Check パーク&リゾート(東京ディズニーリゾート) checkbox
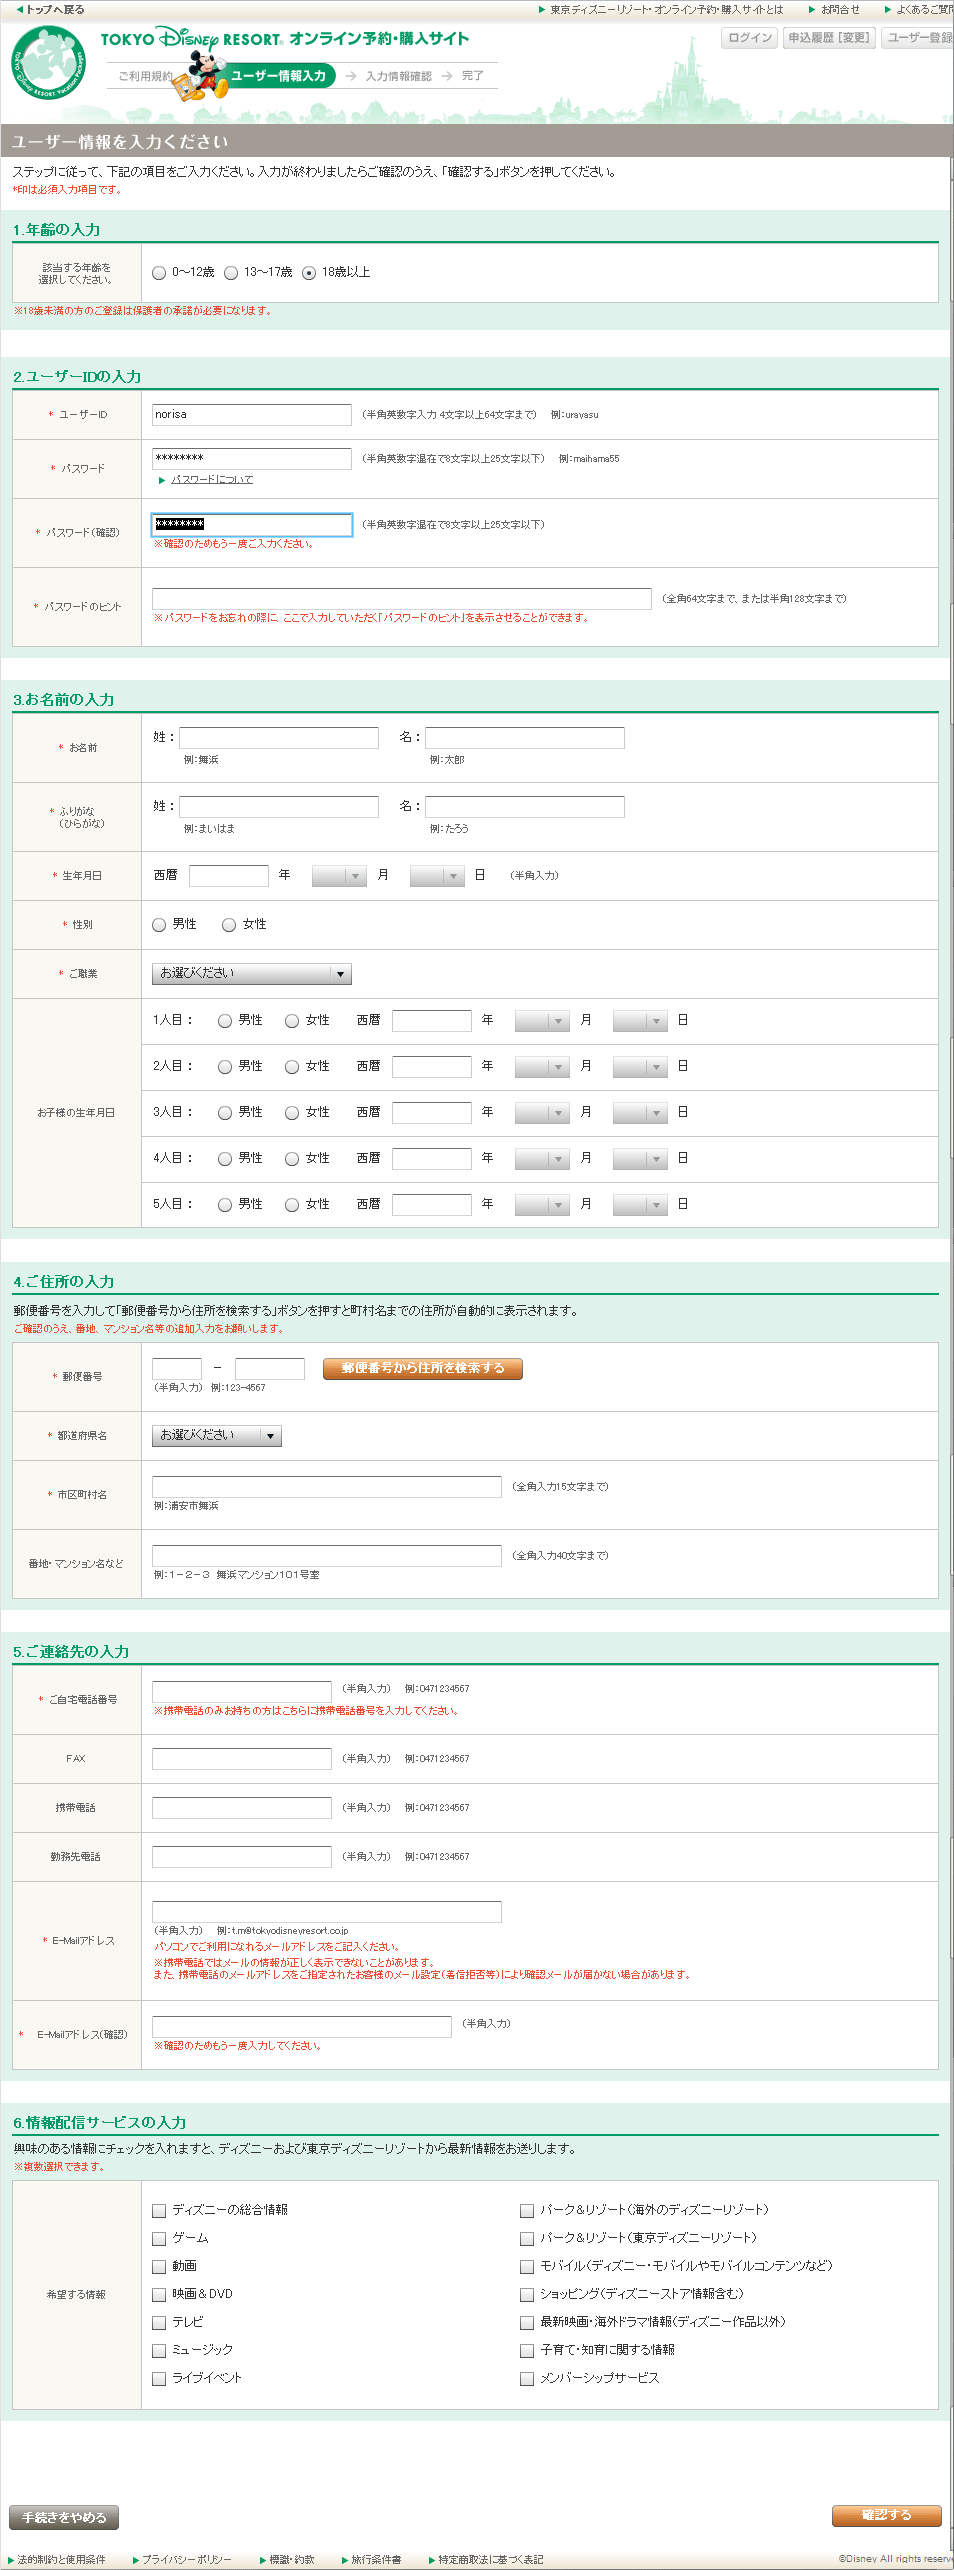Image resolution: width=954 pixels, height=2570 pixels. coord(527,2238)
